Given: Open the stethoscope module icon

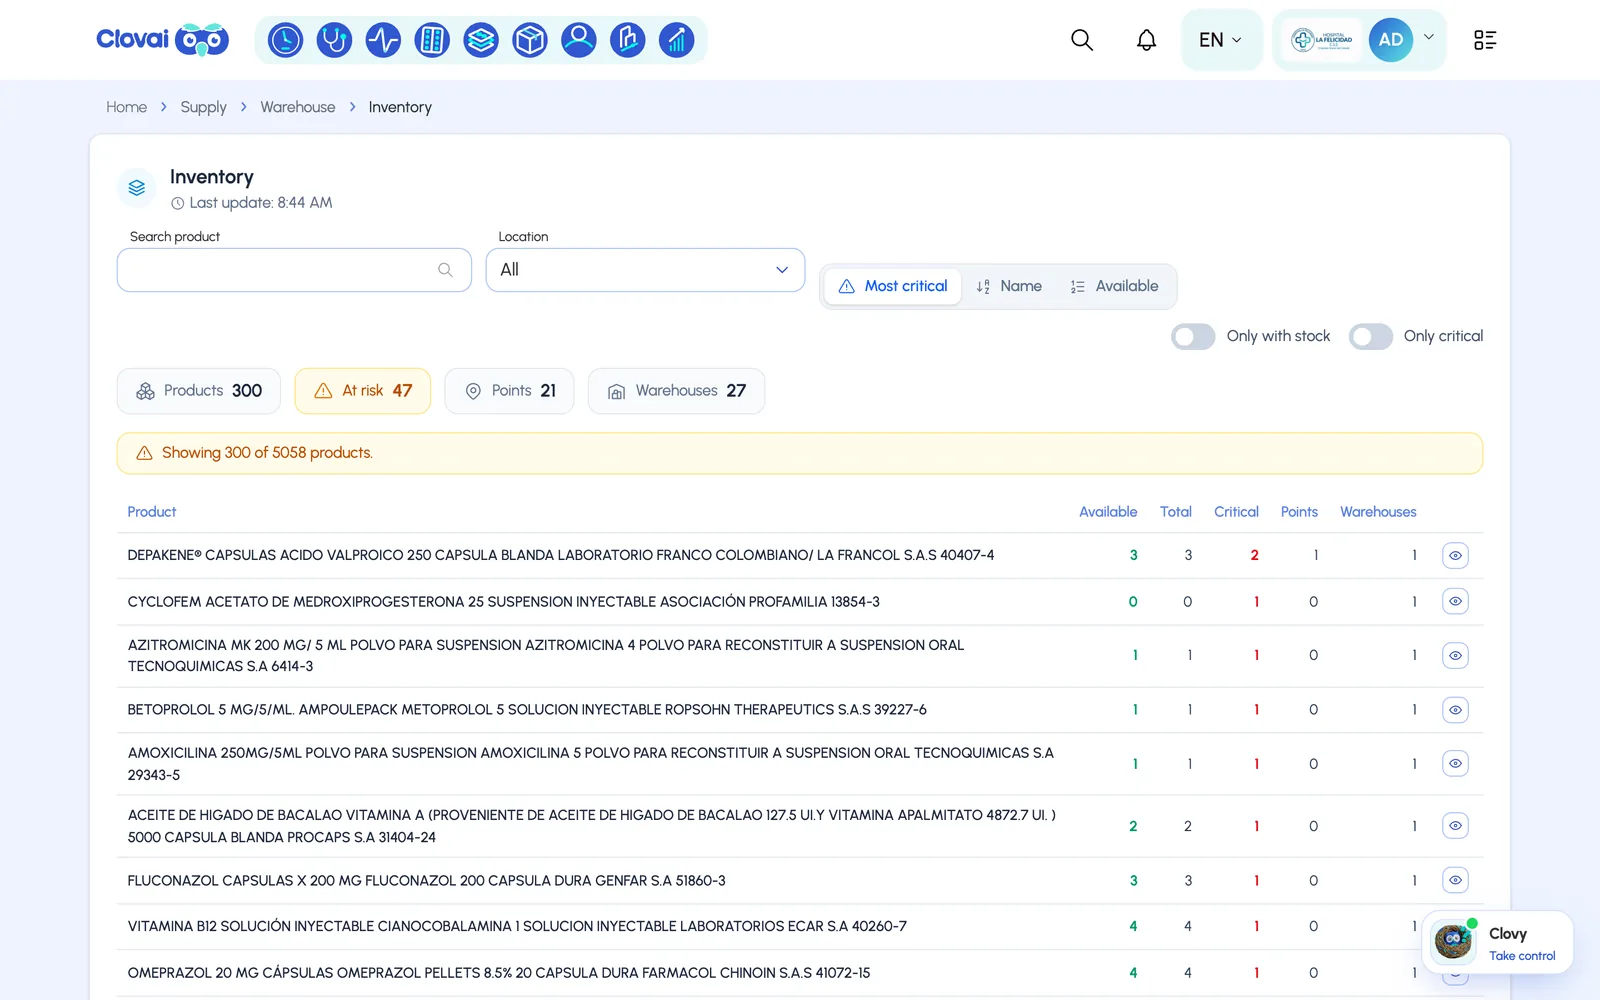Looking at the screenshot, I should coord(334,40).
